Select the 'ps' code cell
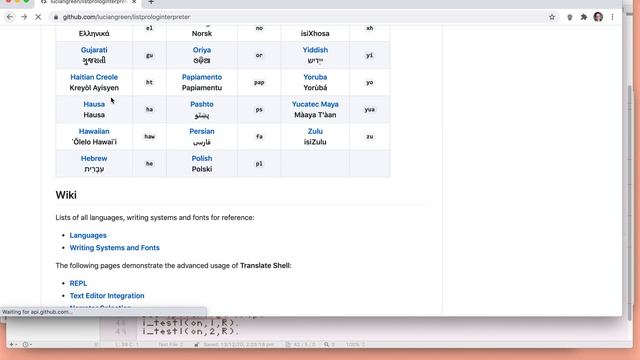This screenshot has width=640, height=360. (259, 109)
